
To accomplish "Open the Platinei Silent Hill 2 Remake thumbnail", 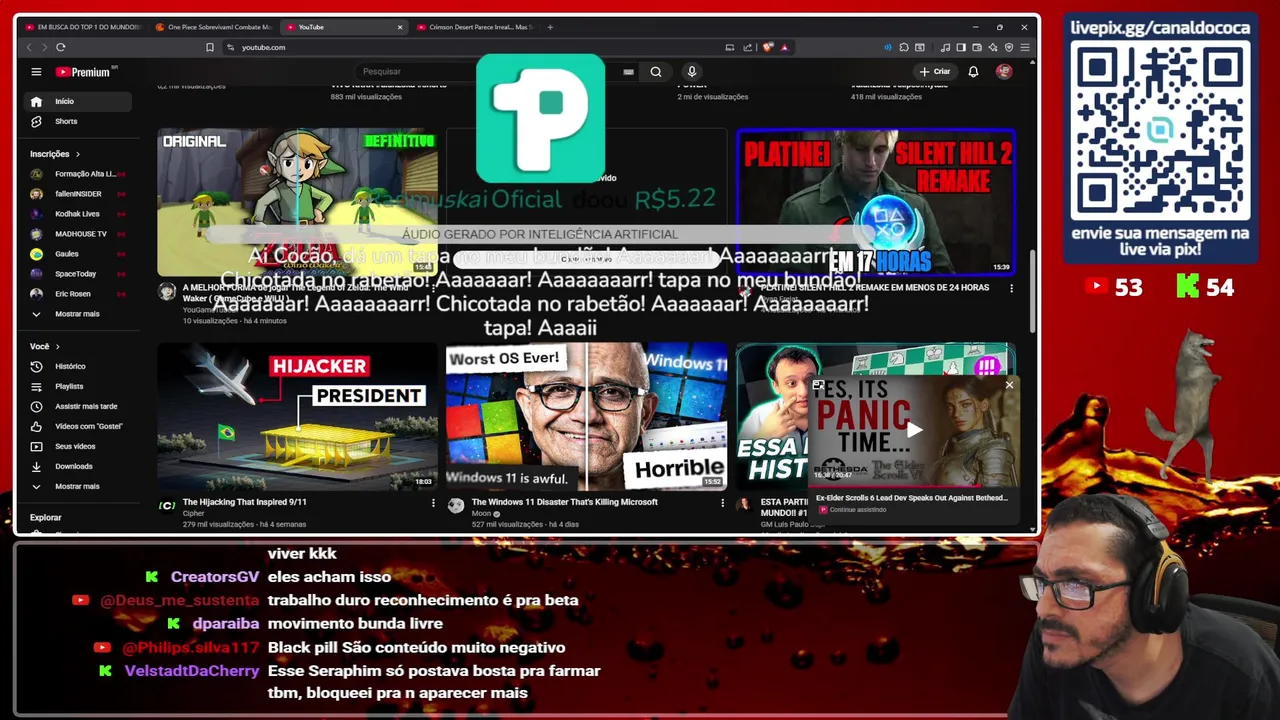I will 876,201.
